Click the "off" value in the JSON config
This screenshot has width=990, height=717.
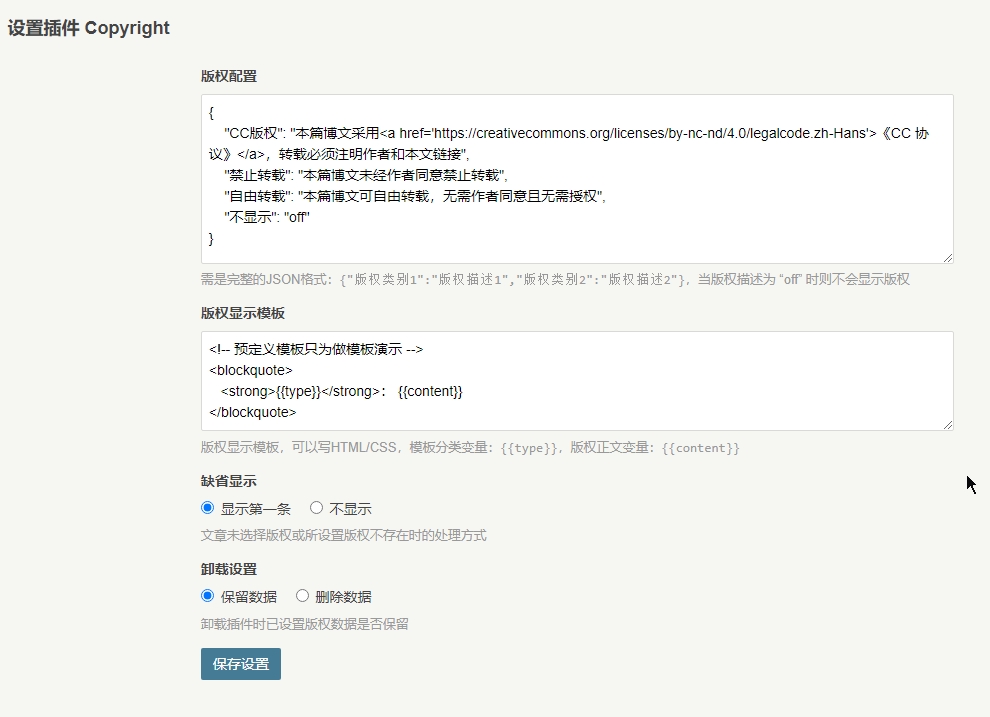(x=297, y=217)
